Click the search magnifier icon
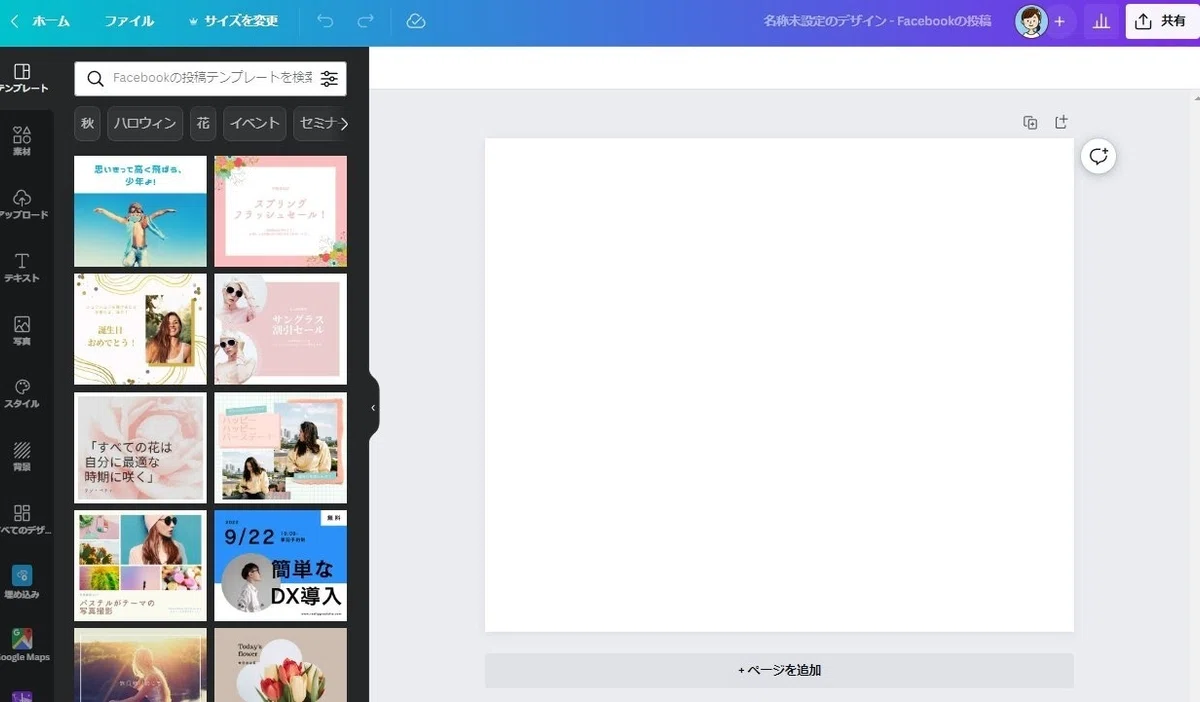The width and height of the screenshot is (1200, 702). (95, 79)
